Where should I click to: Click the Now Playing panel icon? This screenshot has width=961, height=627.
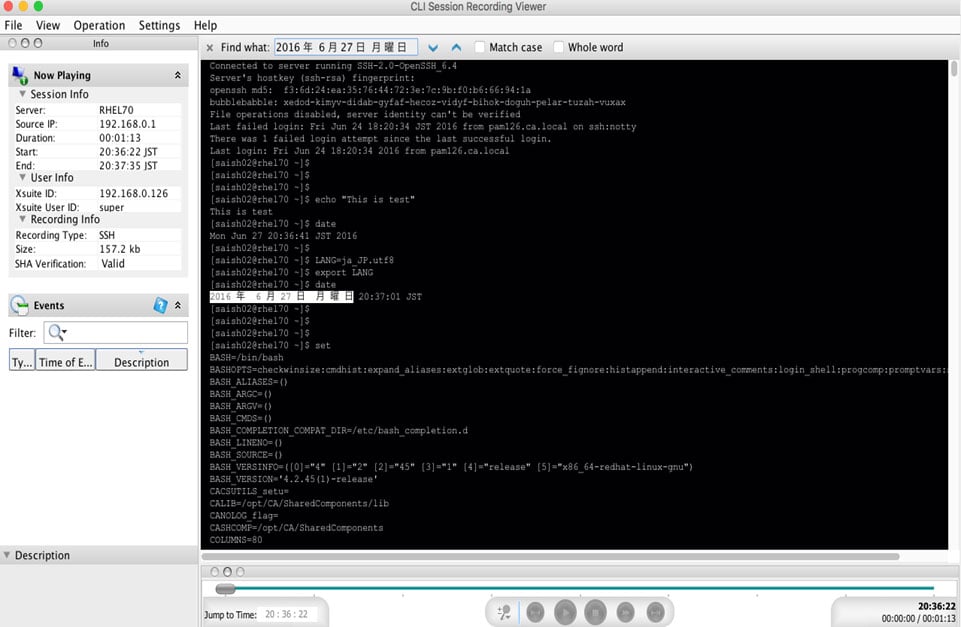click(x=17, y=74)
